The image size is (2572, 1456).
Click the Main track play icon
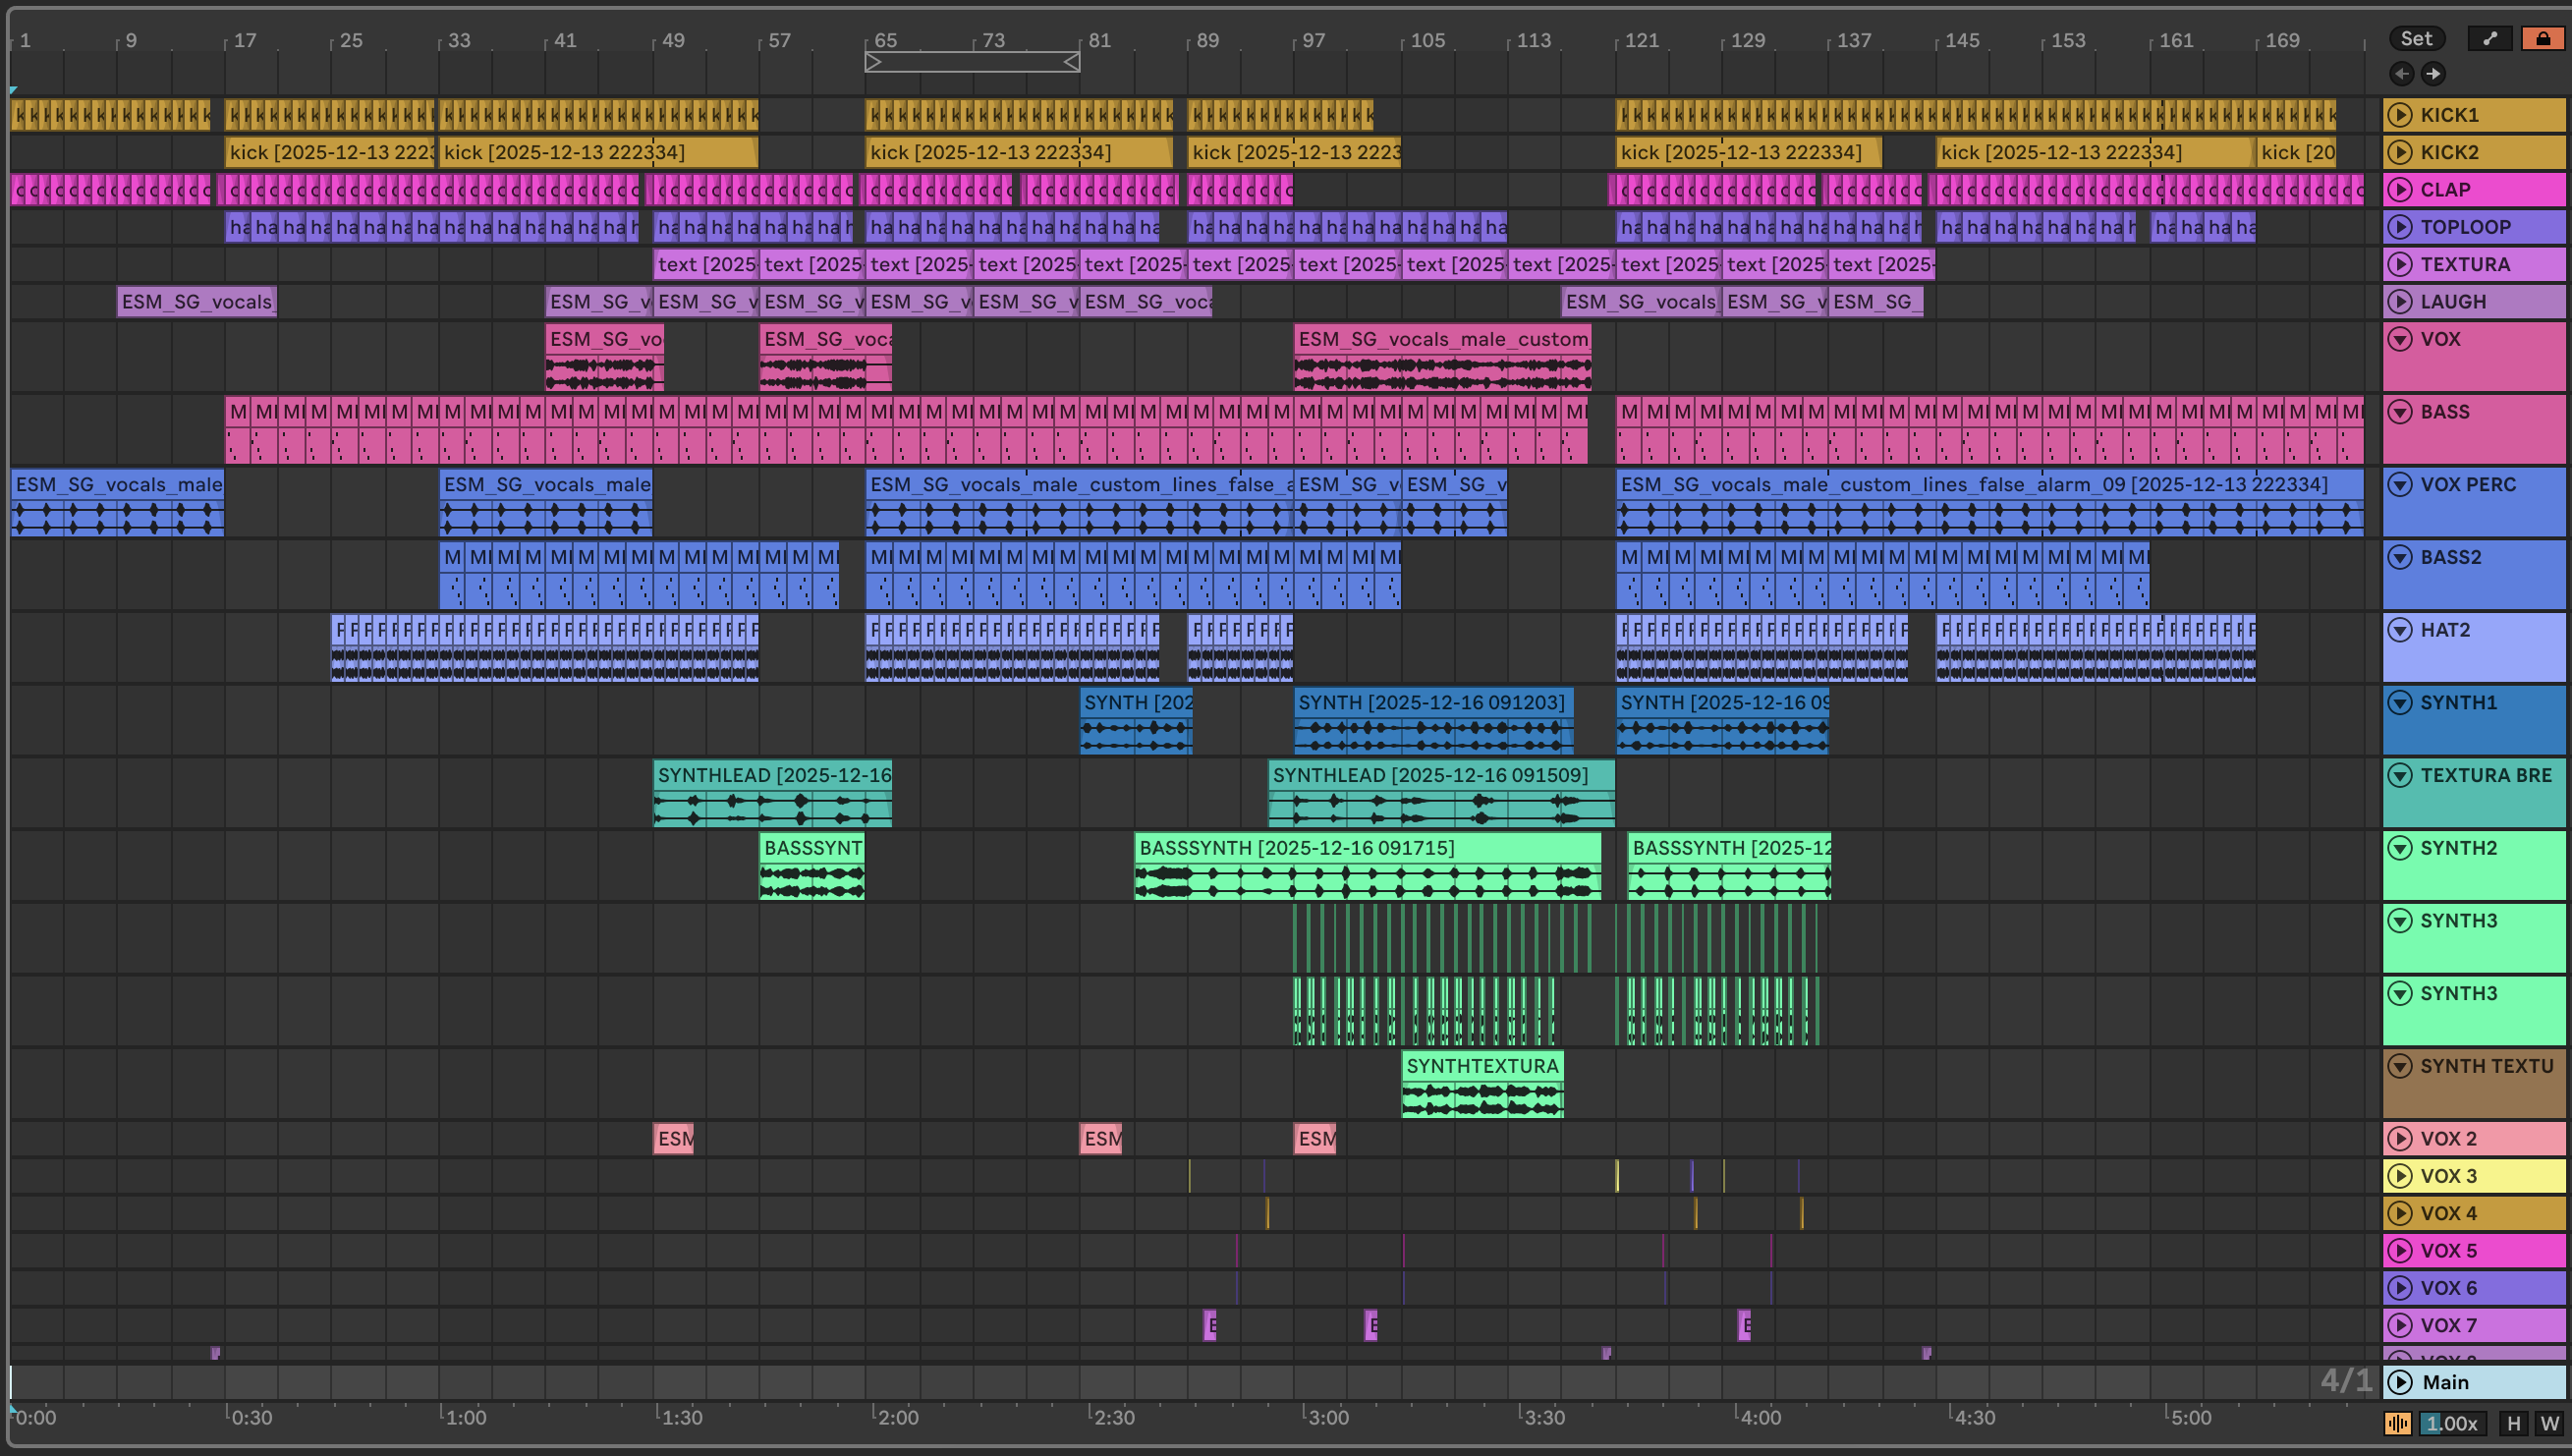[x=2400, y=1382]
